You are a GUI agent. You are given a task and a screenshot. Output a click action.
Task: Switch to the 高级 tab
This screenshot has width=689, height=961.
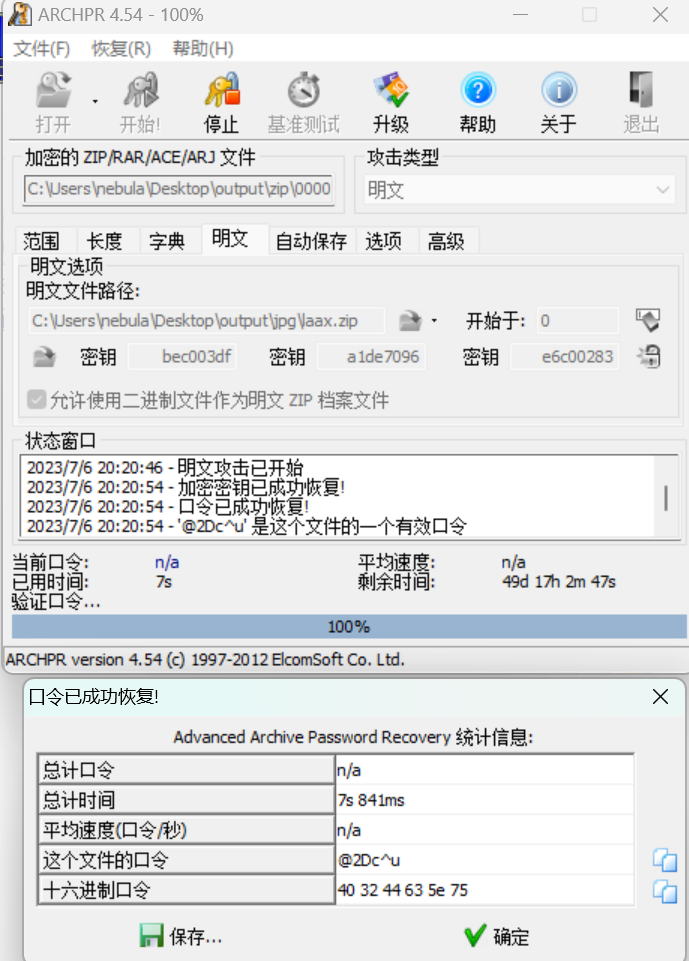tap(446, 241)
